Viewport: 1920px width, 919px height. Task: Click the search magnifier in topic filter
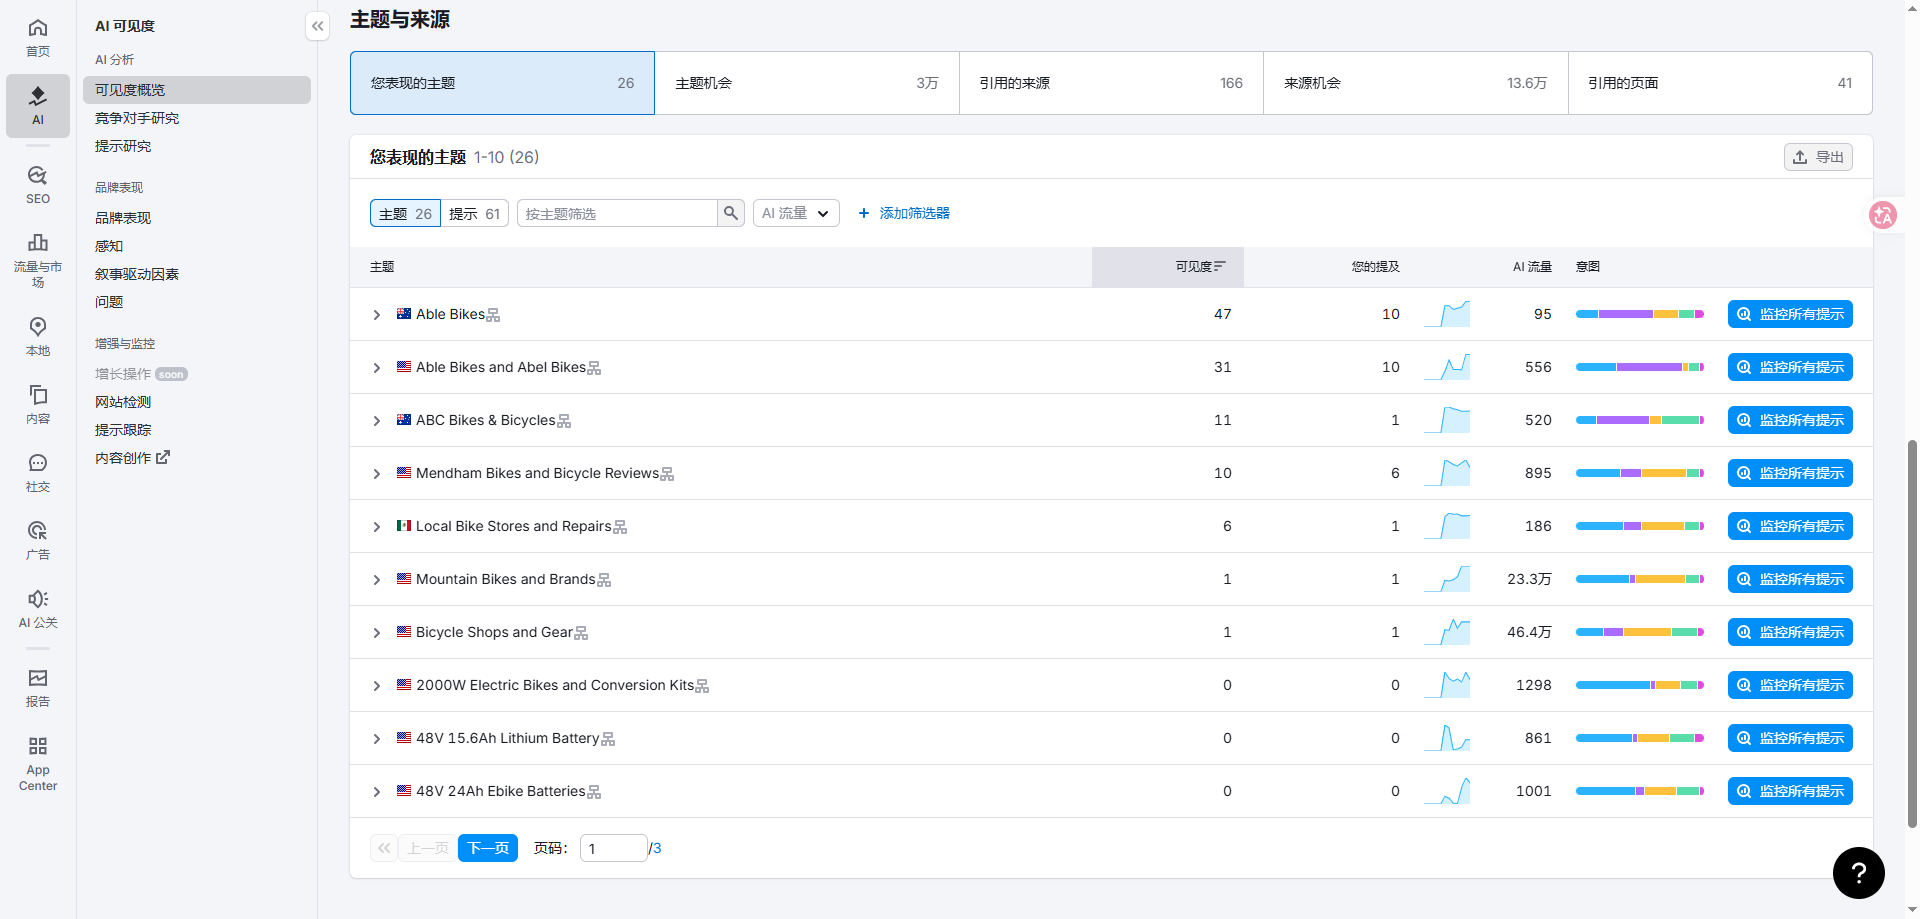[731, 213]
